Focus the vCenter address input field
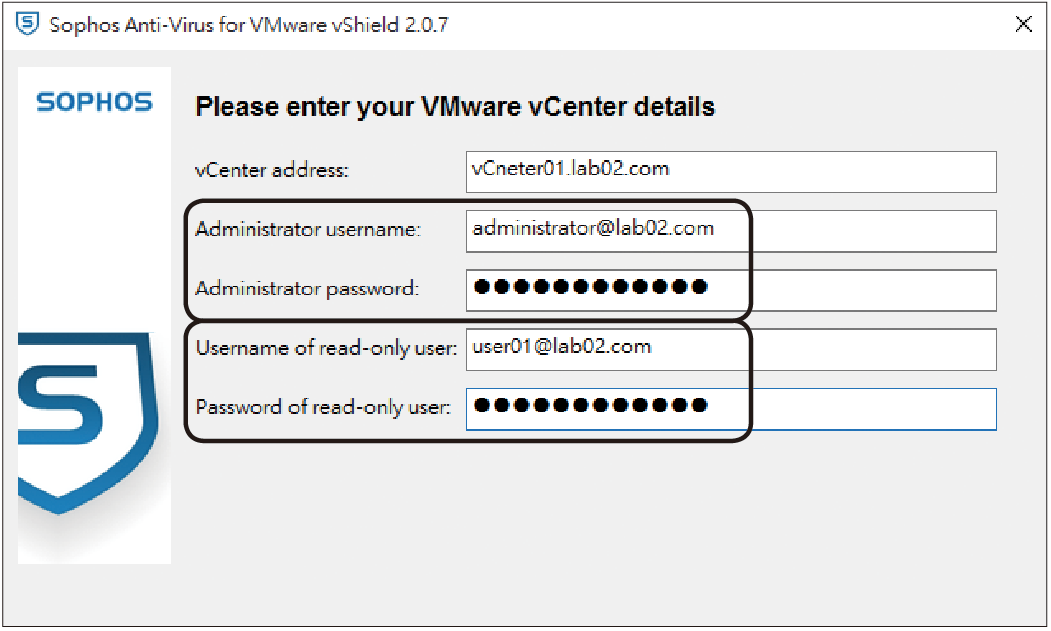This screenshot has height=631, width=1051. click(x=731, y=172)
